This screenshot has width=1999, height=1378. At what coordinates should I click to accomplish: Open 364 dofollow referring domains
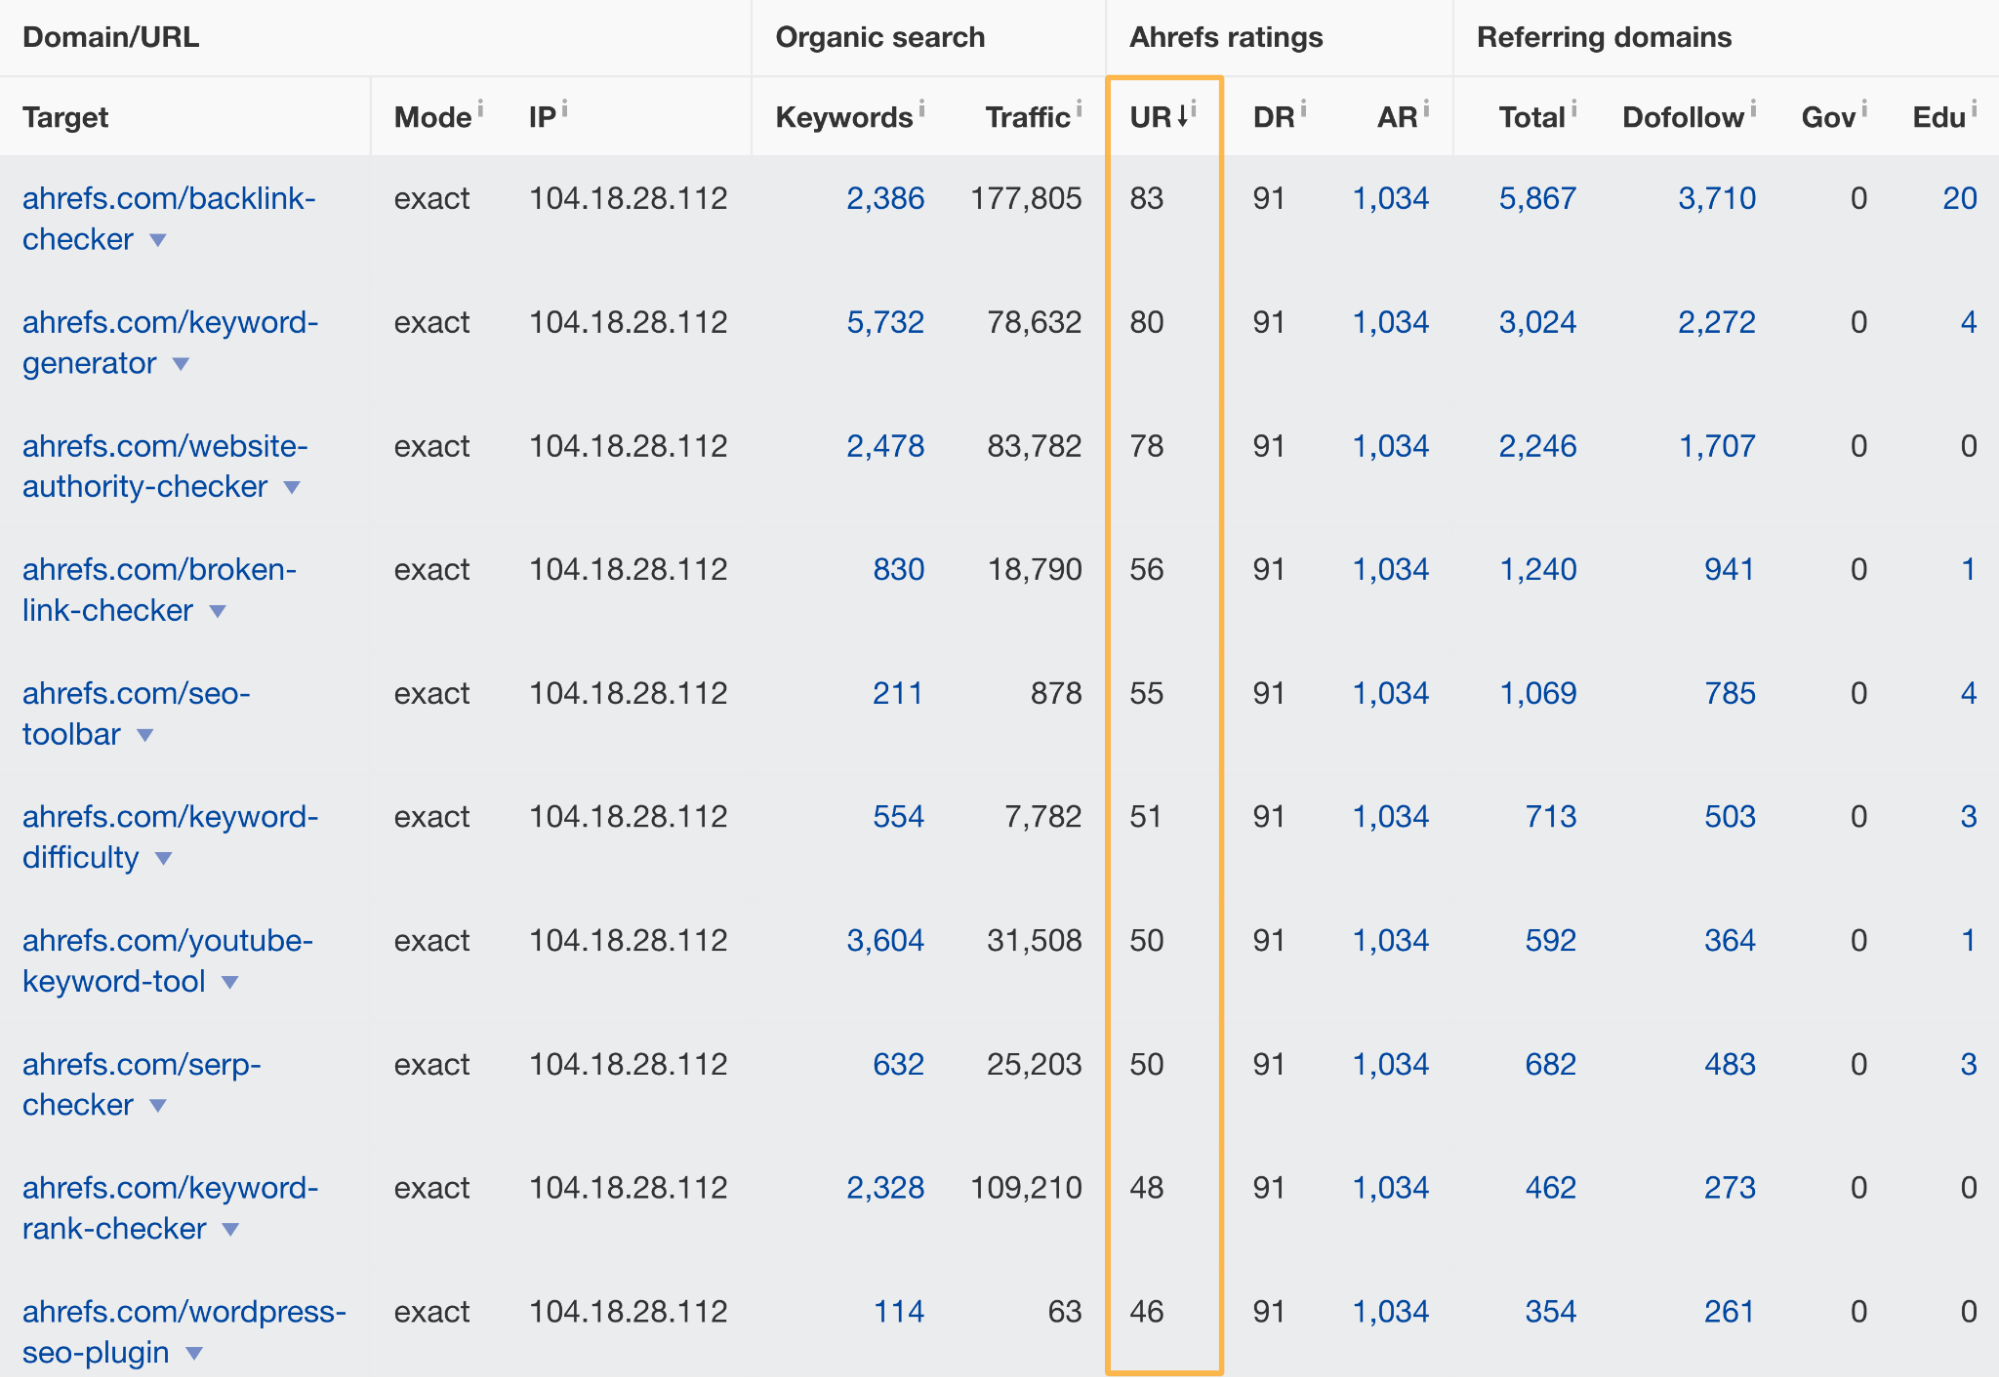[x=1730, y=940]
